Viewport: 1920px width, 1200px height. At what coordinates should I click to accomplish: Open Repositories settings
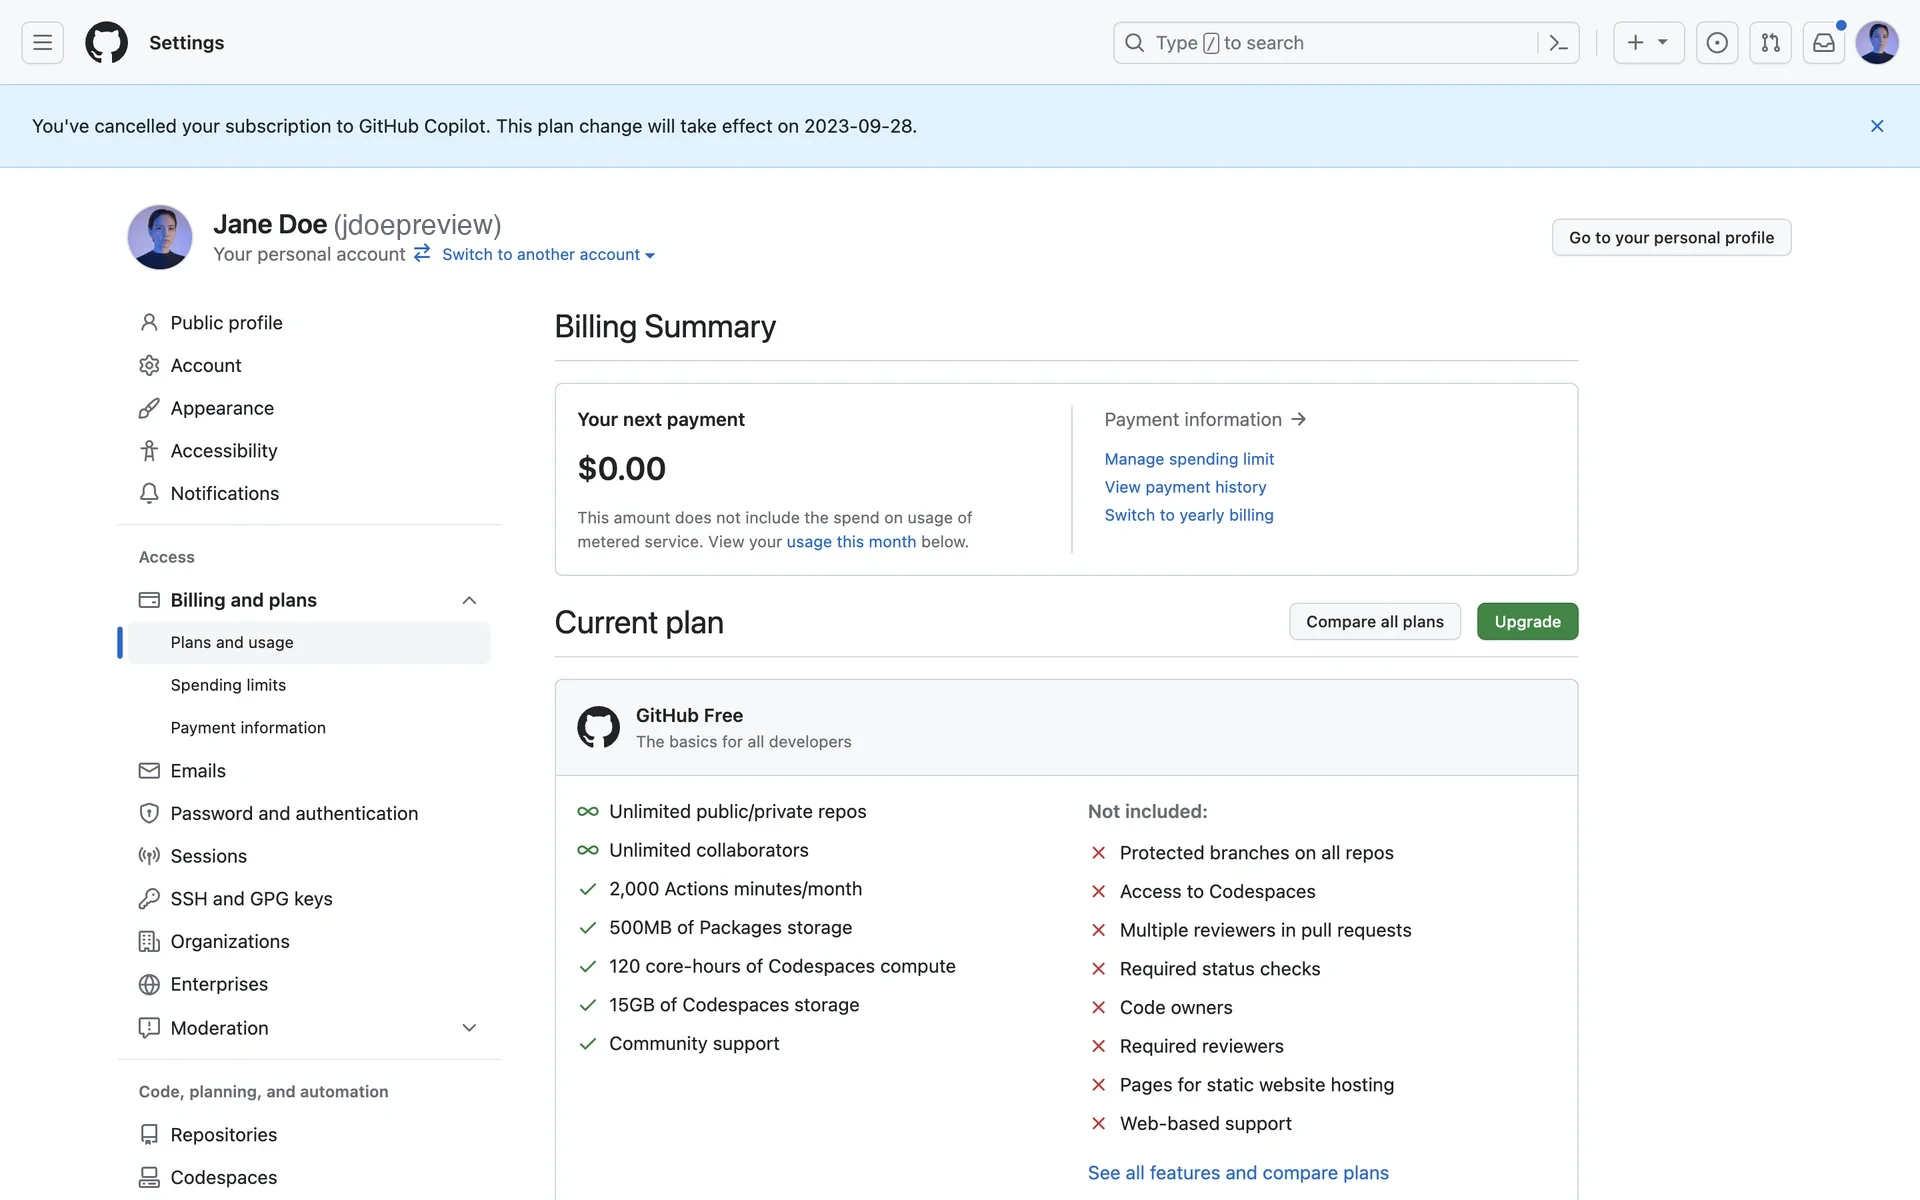[309, 1135]
